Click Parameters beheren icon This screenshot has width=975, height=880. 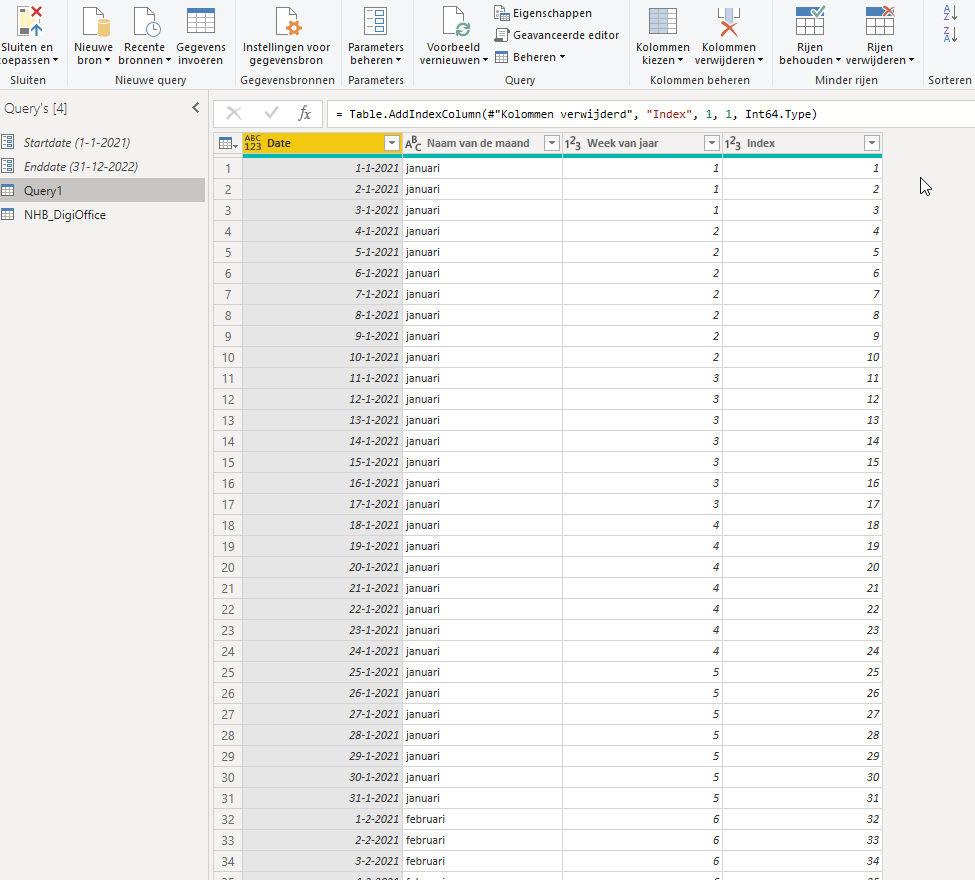pos(376,21)
